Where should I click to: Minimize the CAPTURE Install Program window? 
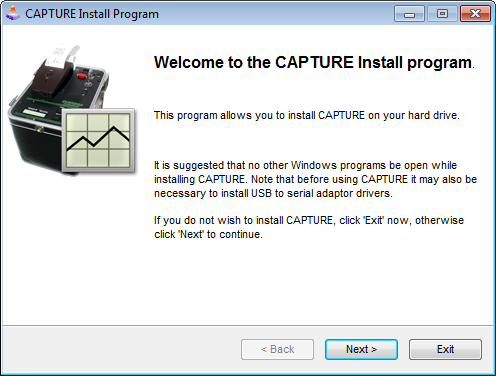point(409,14)
